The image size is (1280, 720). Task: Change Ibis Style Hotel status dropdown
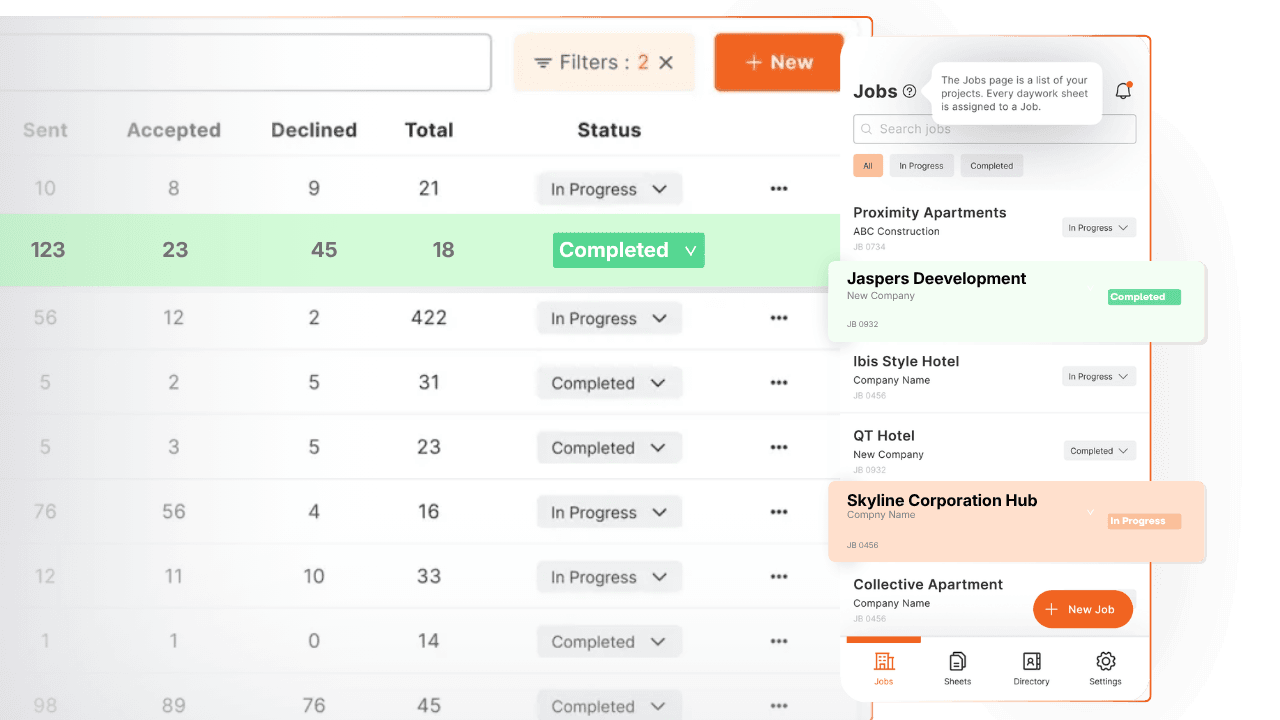tap(1099, 377)
